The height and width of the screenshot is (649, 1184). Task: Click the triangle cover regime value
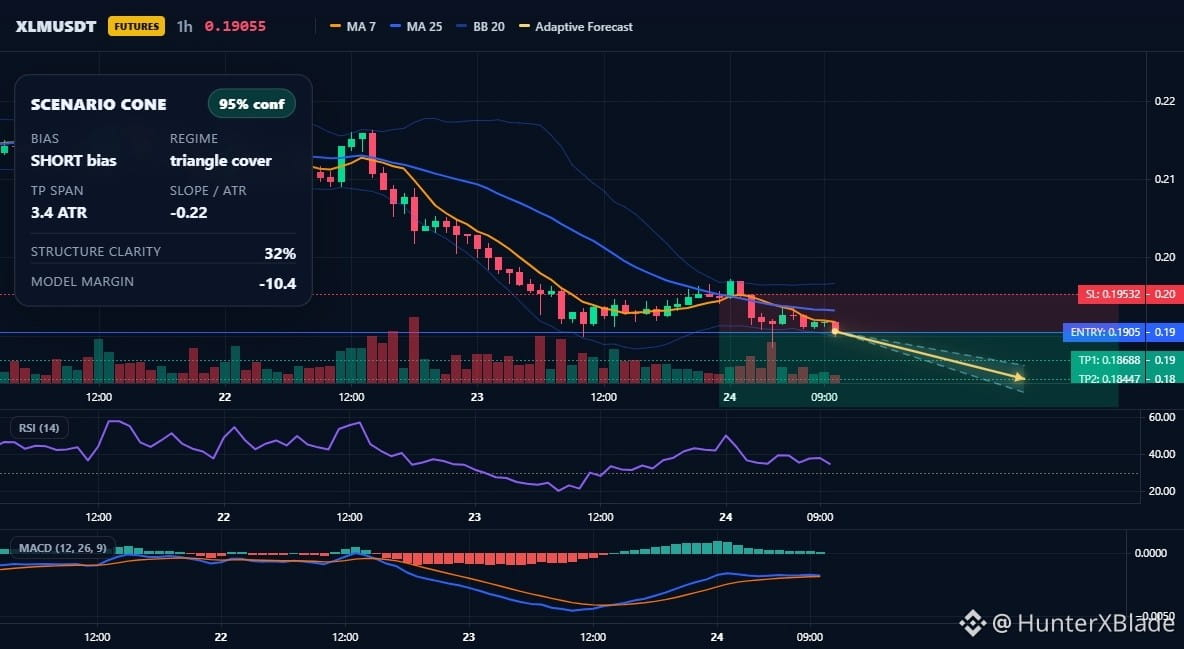click(220, 160)
